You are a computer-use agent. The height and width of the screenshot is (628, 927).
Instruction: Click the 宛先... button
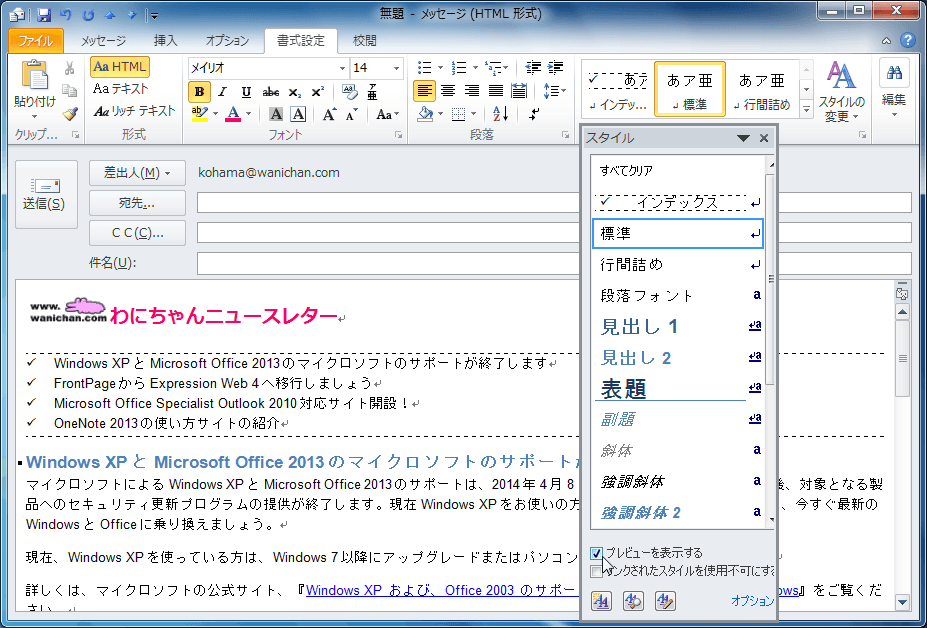coord(137,203)
